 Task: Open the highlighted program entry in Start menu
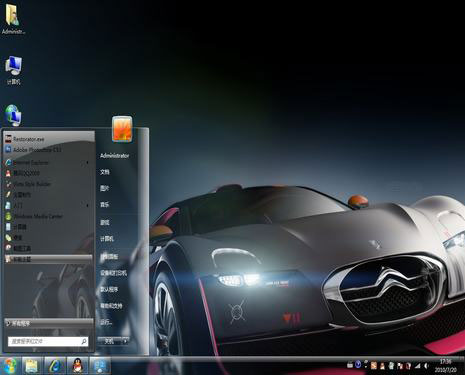49,259
